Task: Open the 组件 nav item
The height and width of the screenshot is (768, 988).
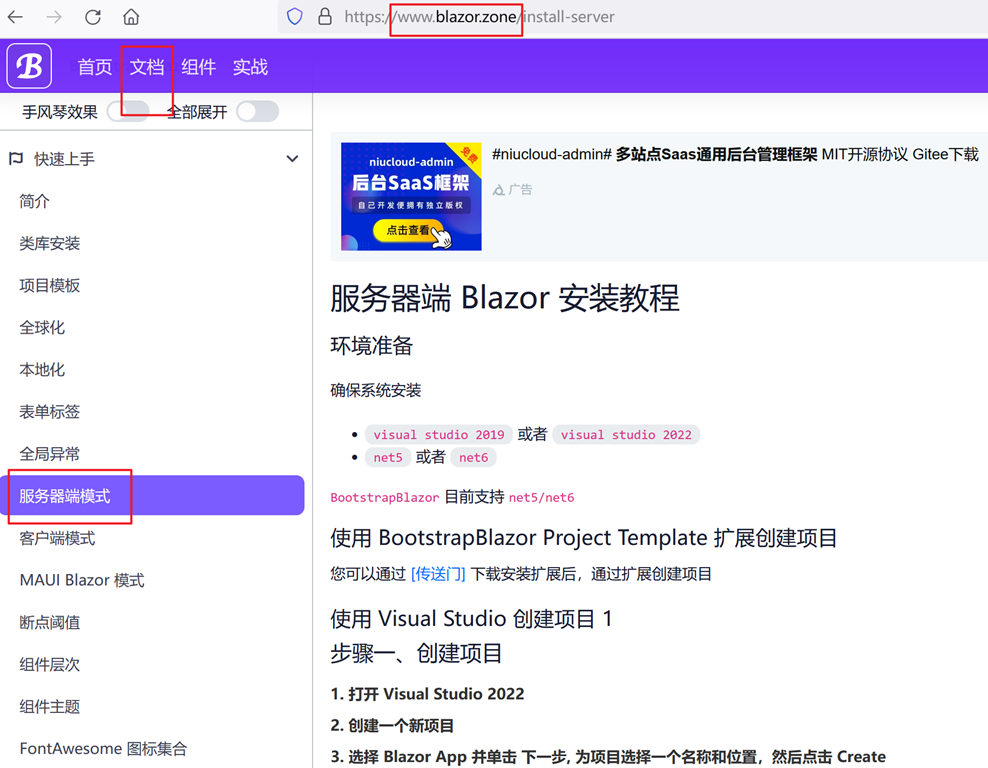Action: 198,67
